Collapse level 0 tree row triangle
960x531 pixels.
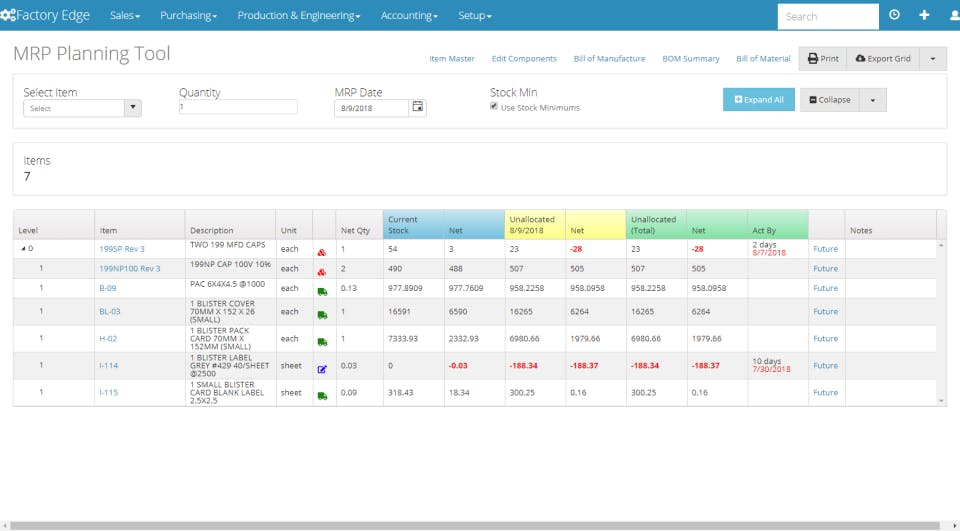click(x=23, y=249)
